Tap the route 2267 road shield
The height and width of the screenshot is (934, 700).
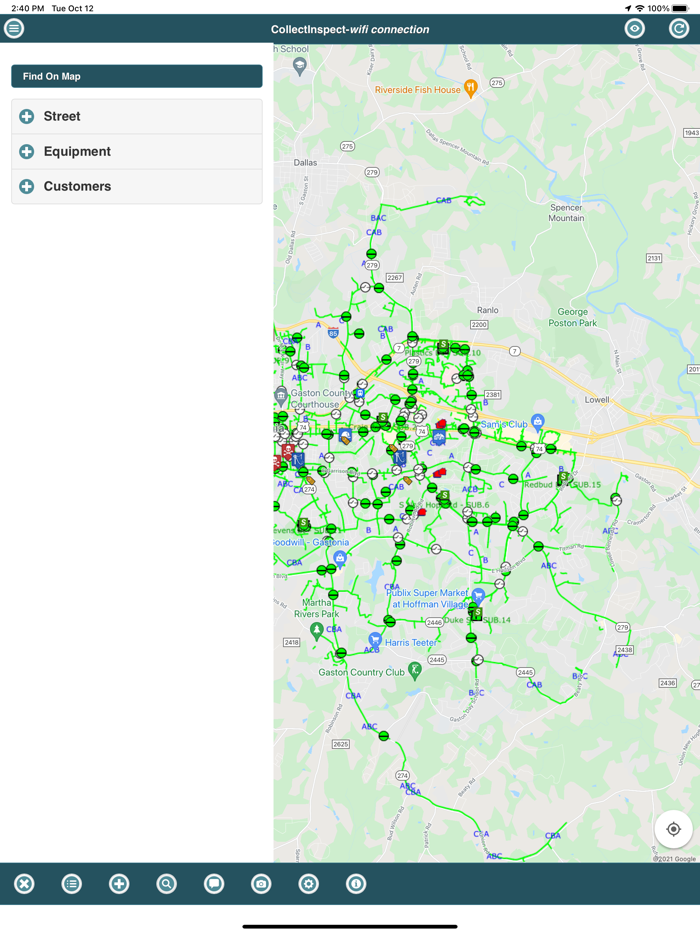(395, 278)
